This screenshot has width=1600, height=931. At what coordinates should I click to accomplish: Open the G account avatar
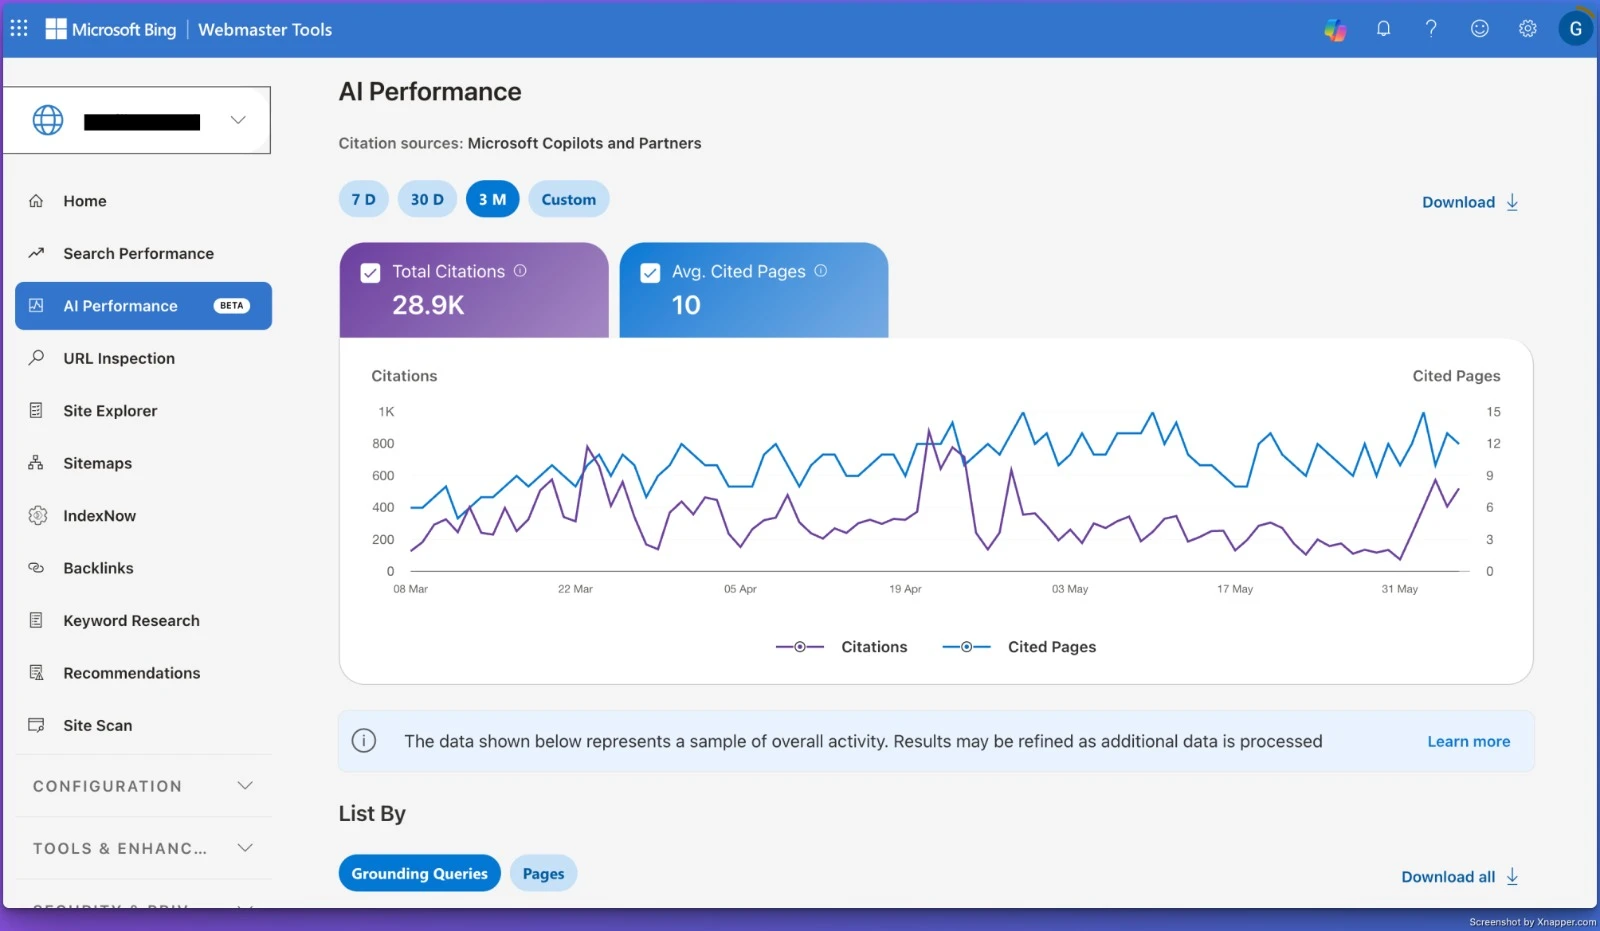click(x=1575, y=29)
